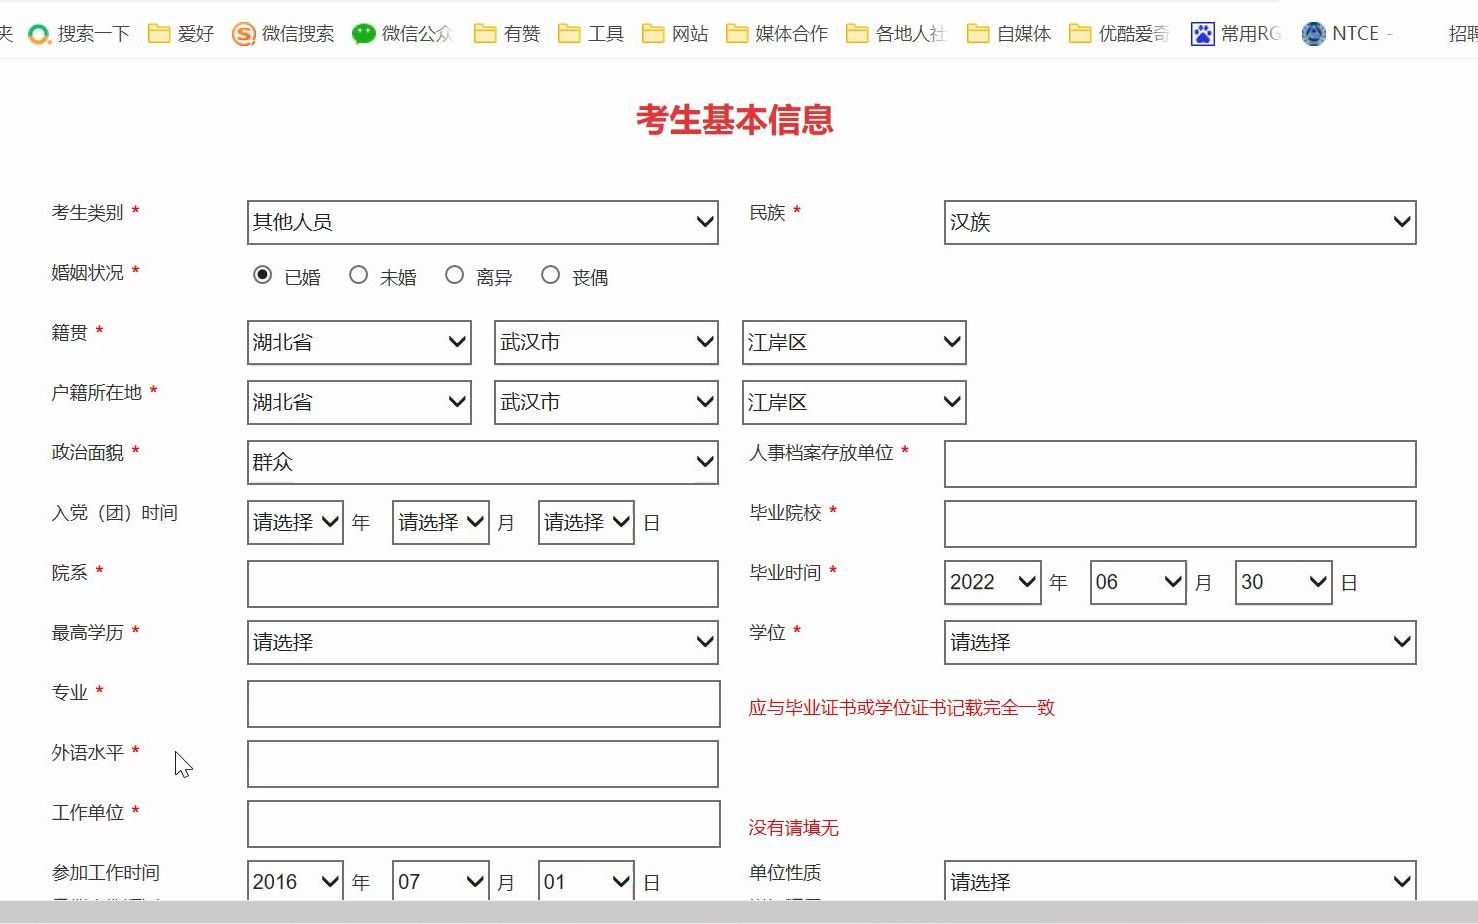The image size is (1478, 924).
Task: Click the 考生基本信息 heading
Action: tap(735, 120)
